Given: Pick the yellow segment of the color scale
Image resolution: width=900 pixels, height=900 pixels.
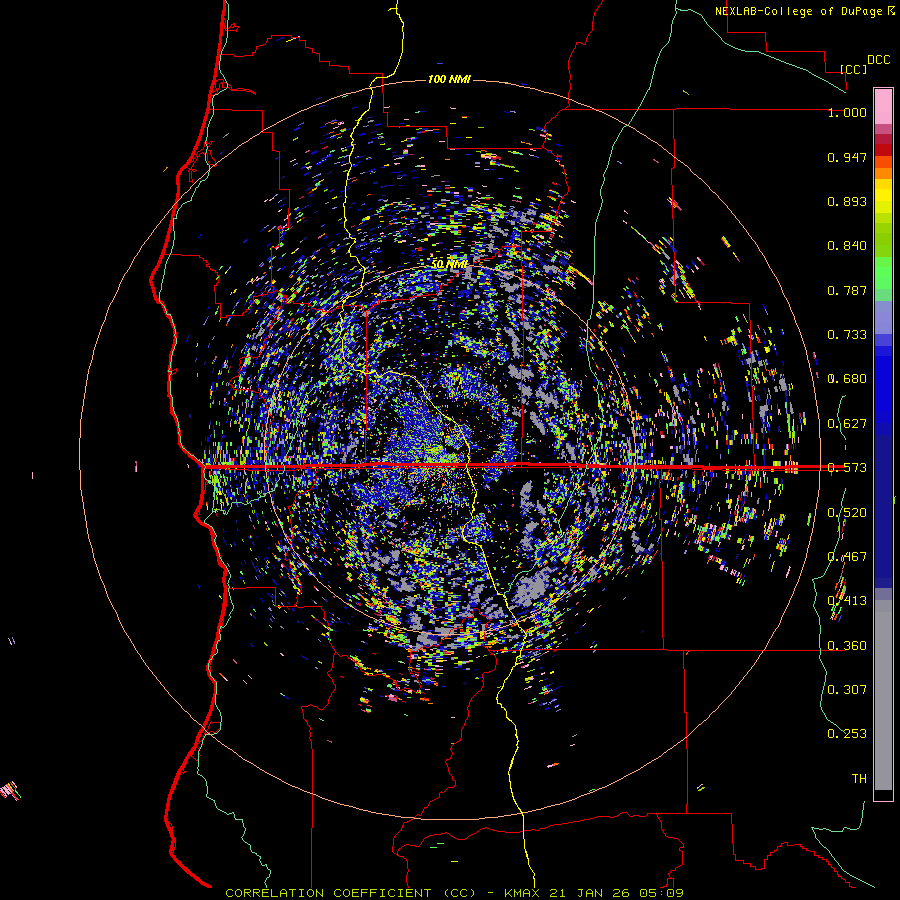Looking at the screenshot, I should point(883,196).
